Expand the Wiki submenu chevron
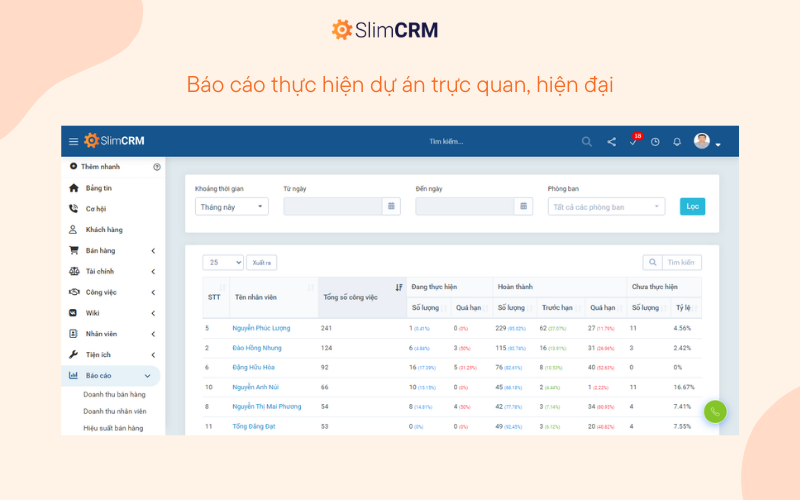Viewport: 800px width, 500px height. pos(153,313)
